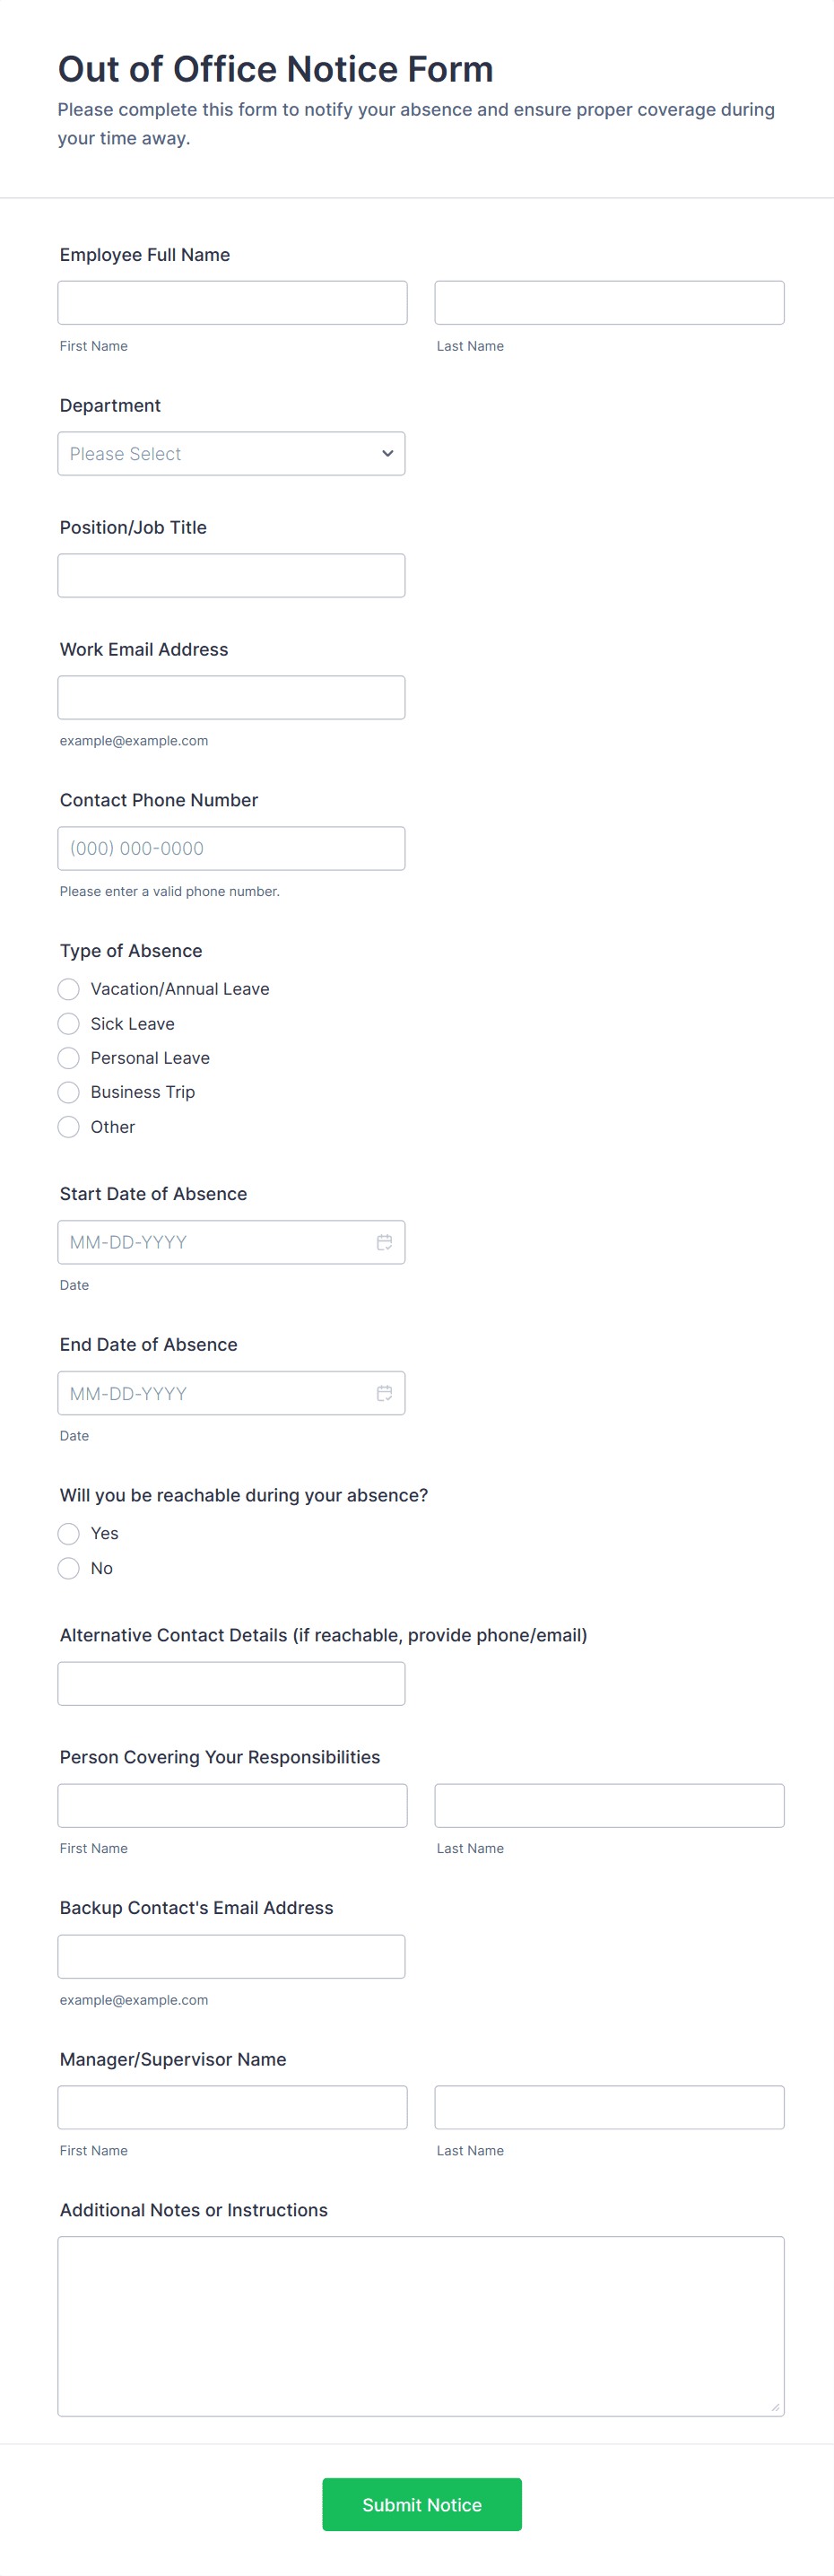Open the End Date calendar picker icon
Viewport: 834px width, 2576px height.
click(384, 1393)
